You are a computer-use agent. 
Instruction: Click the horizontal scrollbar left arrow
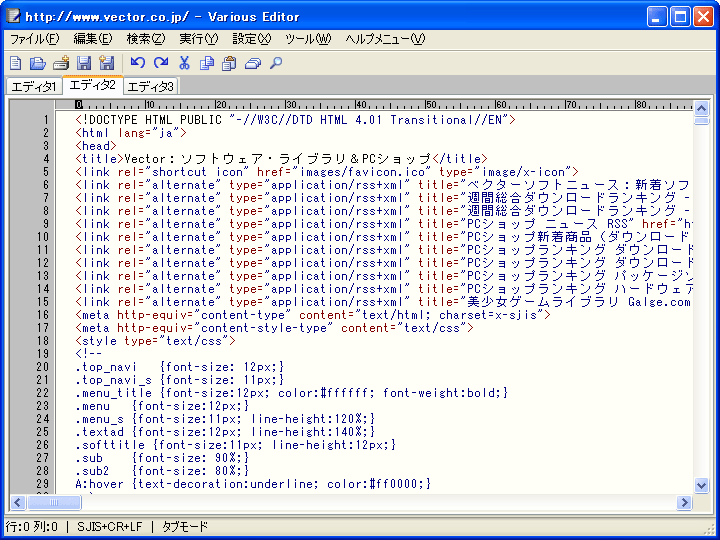(x=18, y=502)
